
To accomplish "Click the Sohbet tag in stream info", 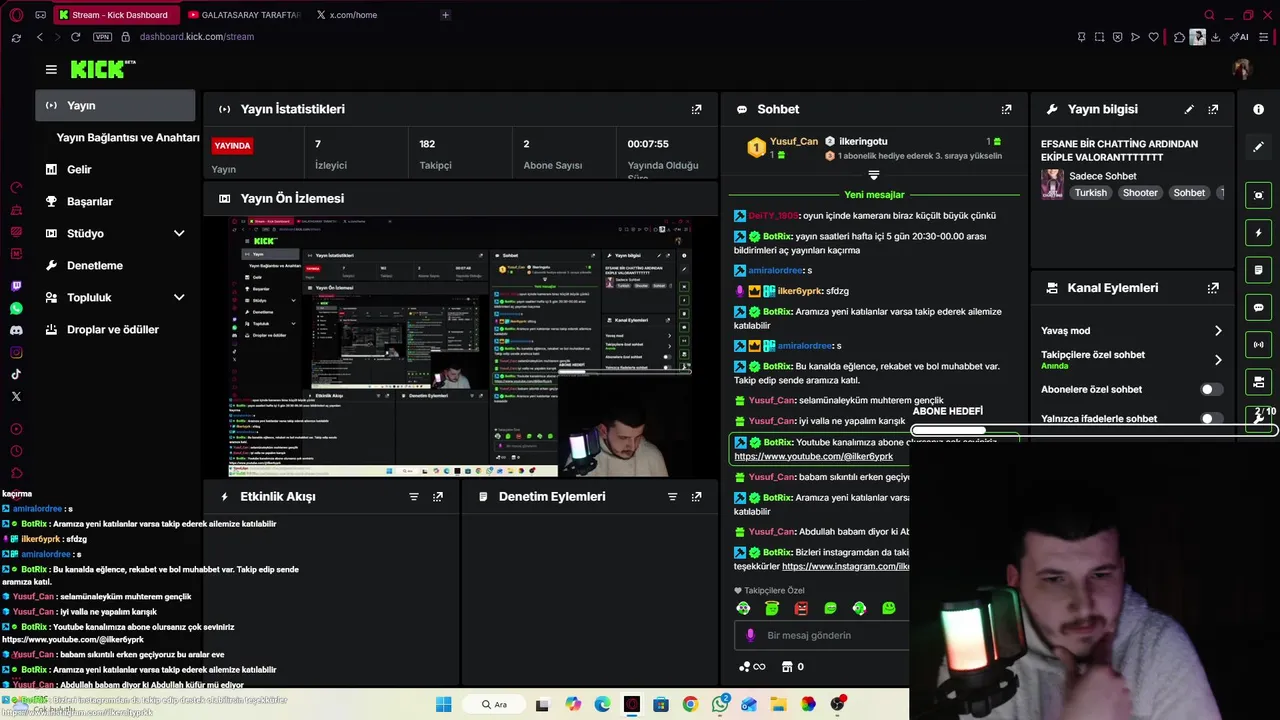I will click(x=1189, y=193).
